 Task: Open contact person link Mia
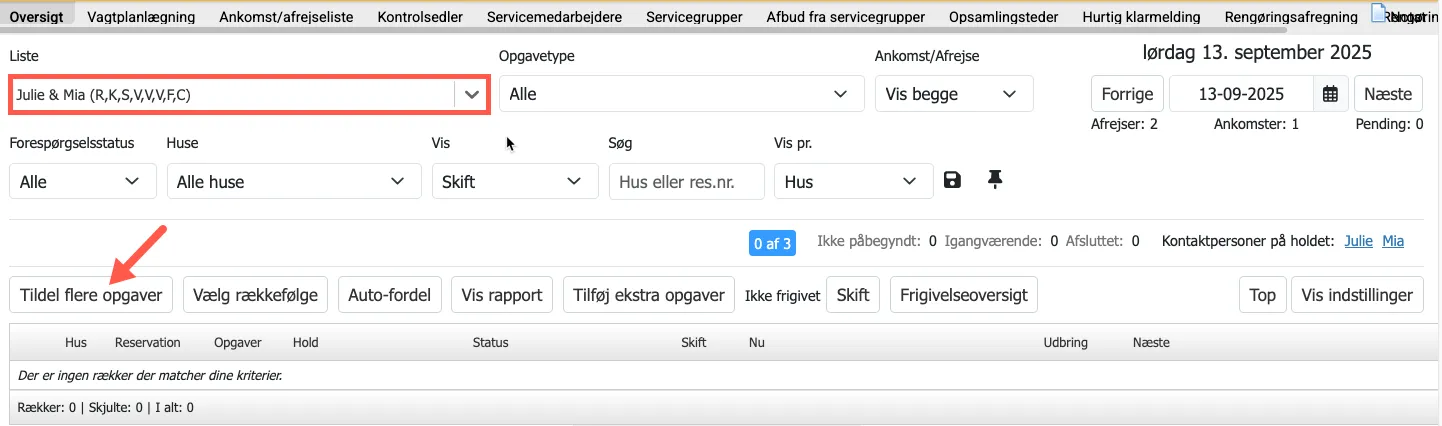1393,241
